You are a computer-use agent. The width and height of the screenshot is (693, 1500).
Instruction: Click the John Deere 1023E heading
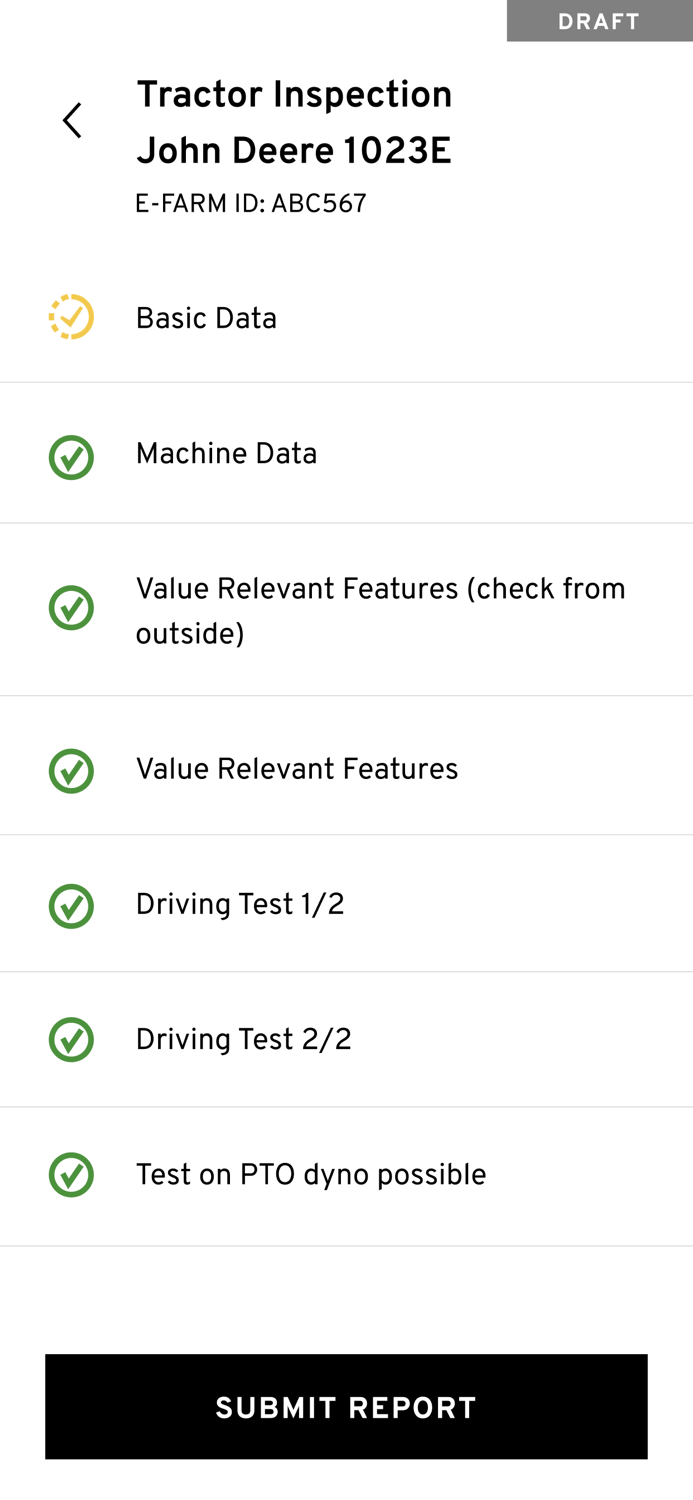[x=294, y=152]
